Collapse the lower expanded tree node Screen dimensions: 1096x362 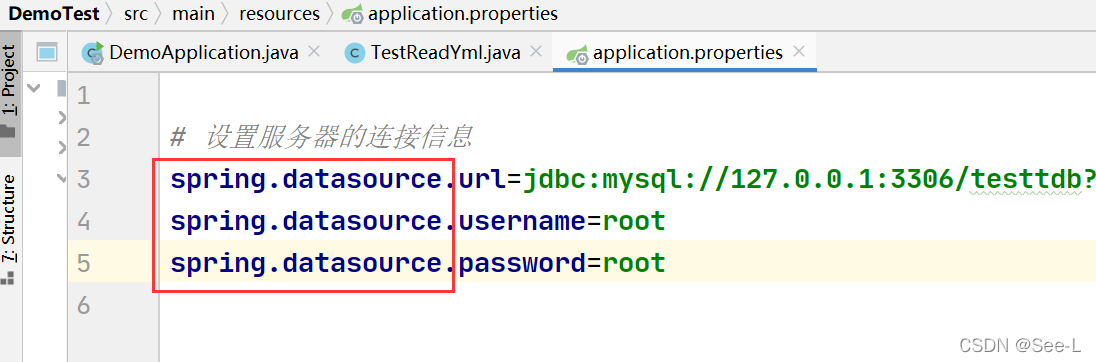[62, 178]
